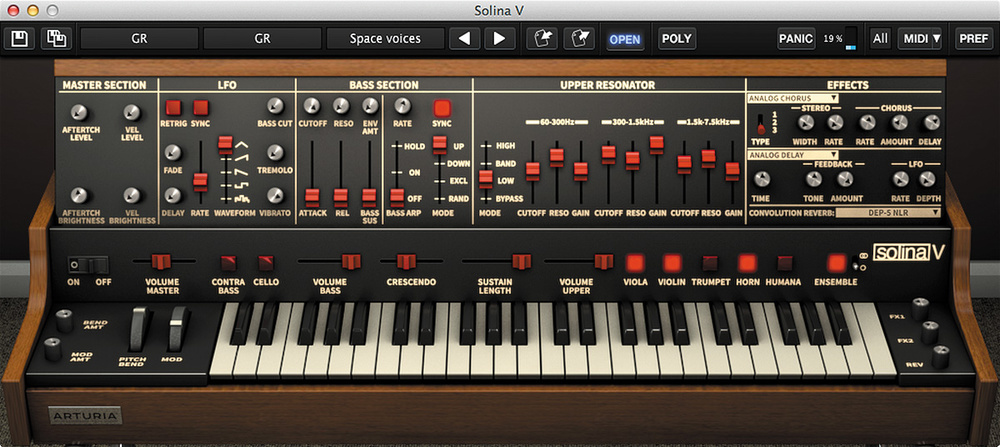Click the Bass Attack slider
Screen dimensions: 1000x447
point(312,173)
